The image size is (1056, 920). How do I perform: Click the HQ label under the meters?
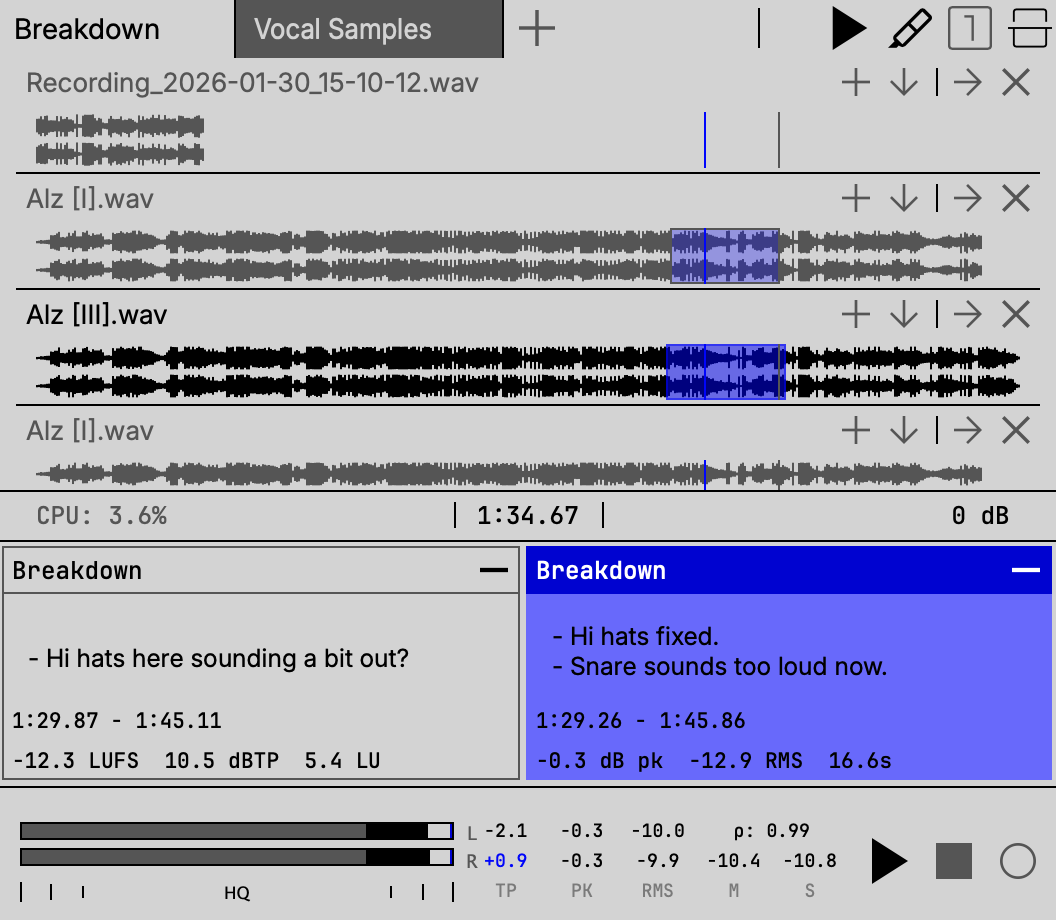237,893
